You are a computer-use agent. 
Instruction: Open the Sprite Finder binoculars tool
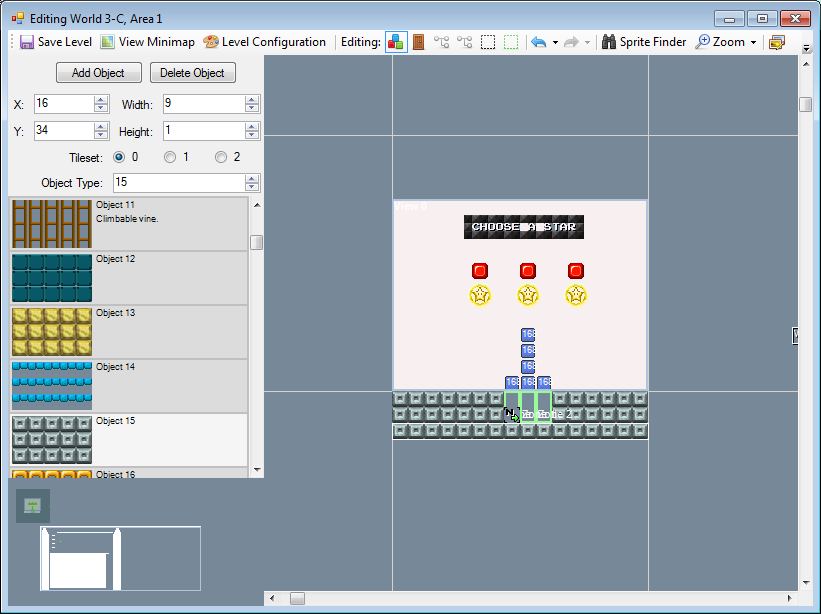[644, 42]
